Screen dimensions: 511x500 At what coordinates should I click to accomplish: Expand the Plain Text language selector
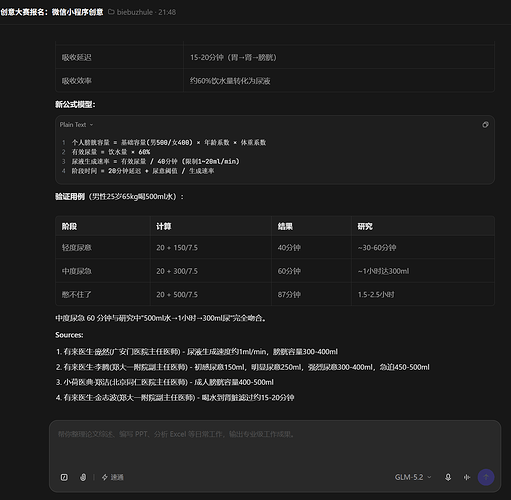click(76, 125)
